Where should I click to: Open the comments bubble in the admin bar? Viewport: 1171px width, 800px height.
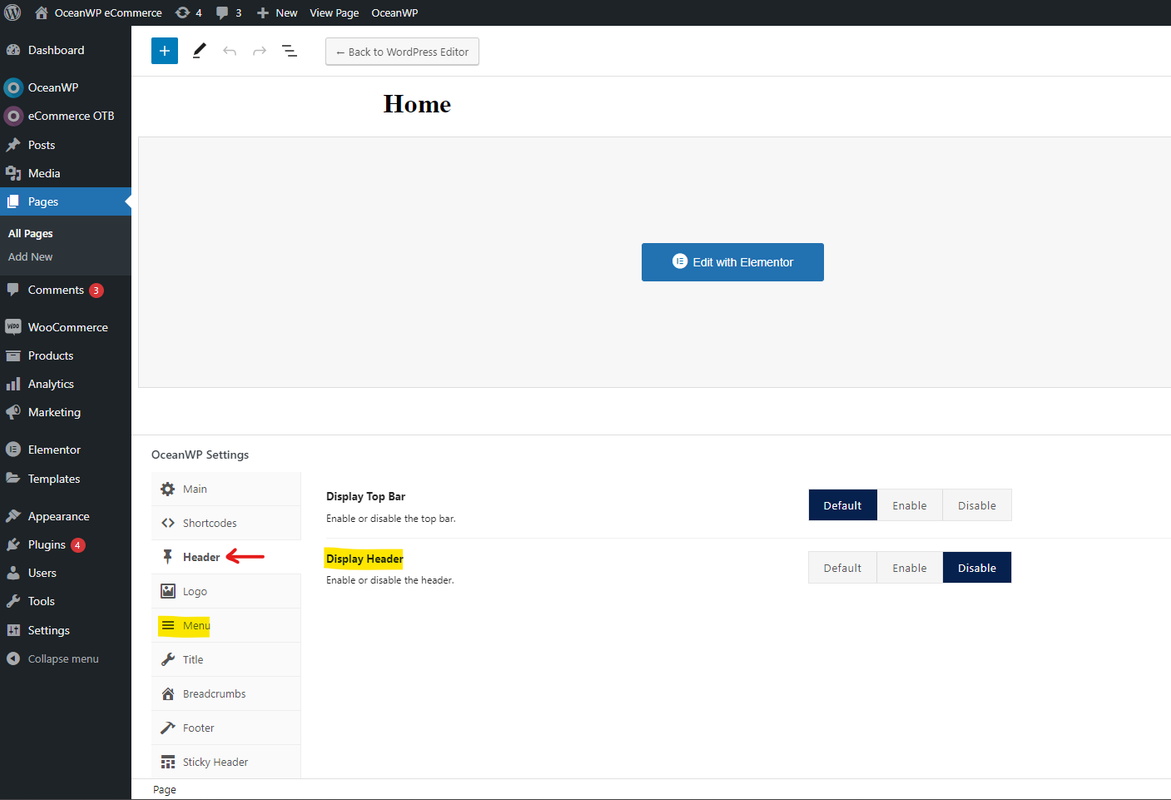tap(229, 13)
